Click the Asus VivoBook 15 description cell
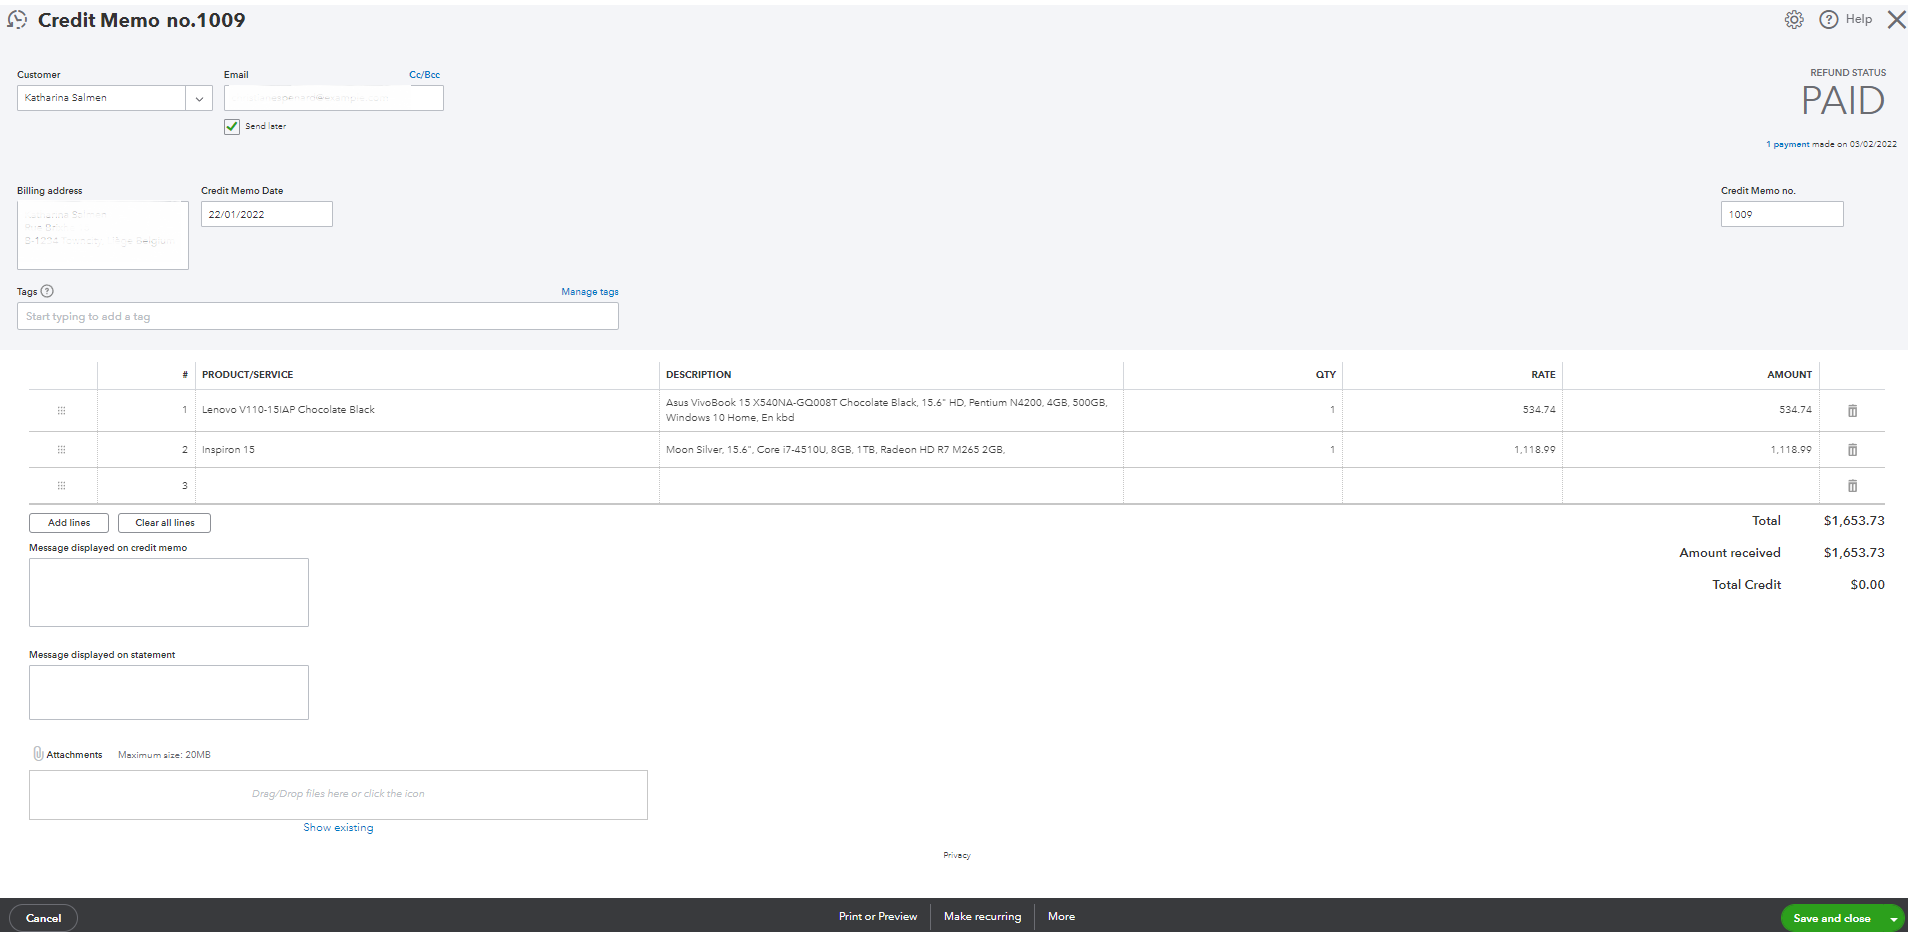The image size is (1908, 932). click(891, 410)
